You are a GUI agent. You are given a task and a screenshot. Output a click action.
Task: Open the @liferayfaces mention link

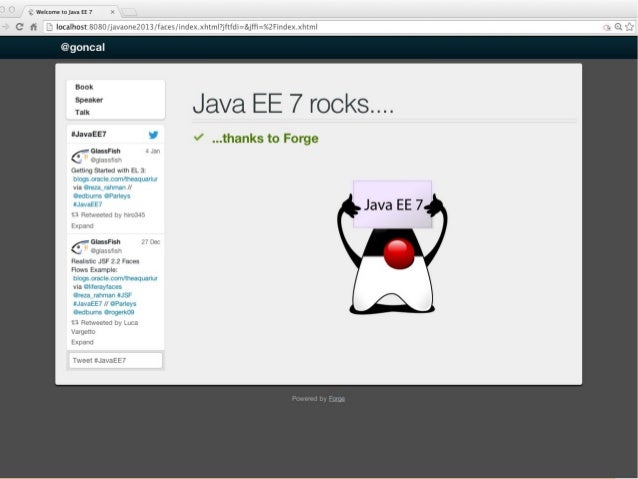pos(103,287)
